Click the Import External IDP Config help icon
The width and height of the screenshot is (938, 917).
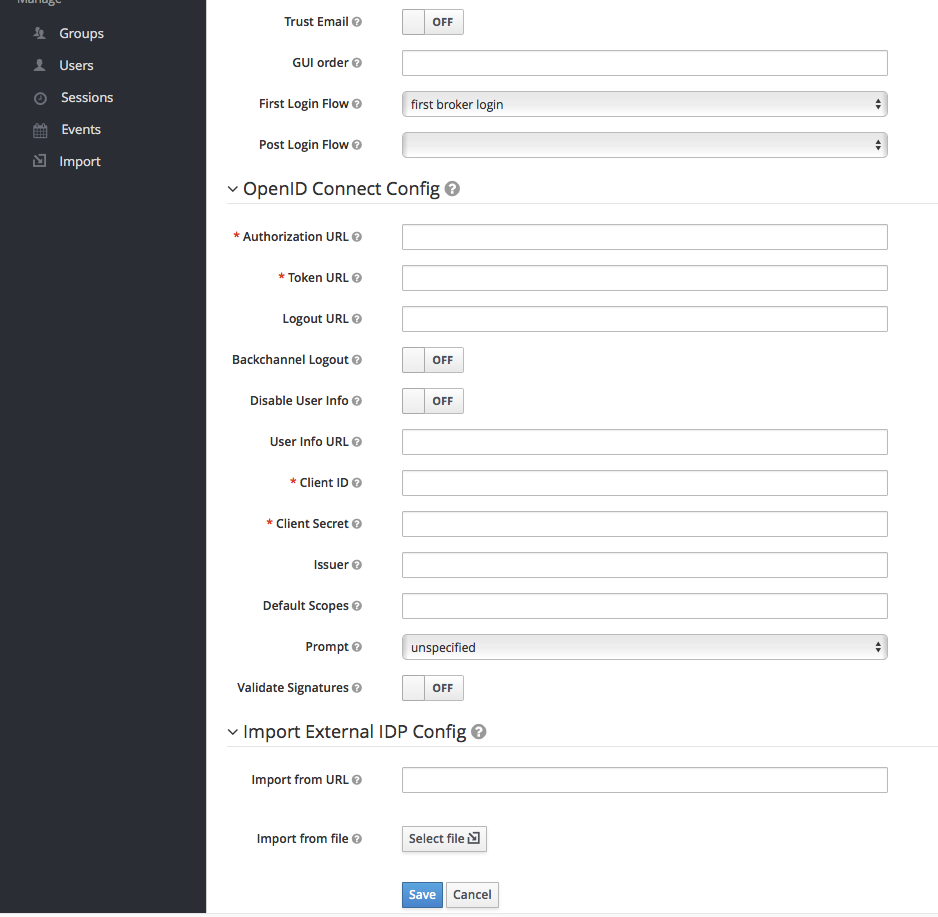coord(479,732)
